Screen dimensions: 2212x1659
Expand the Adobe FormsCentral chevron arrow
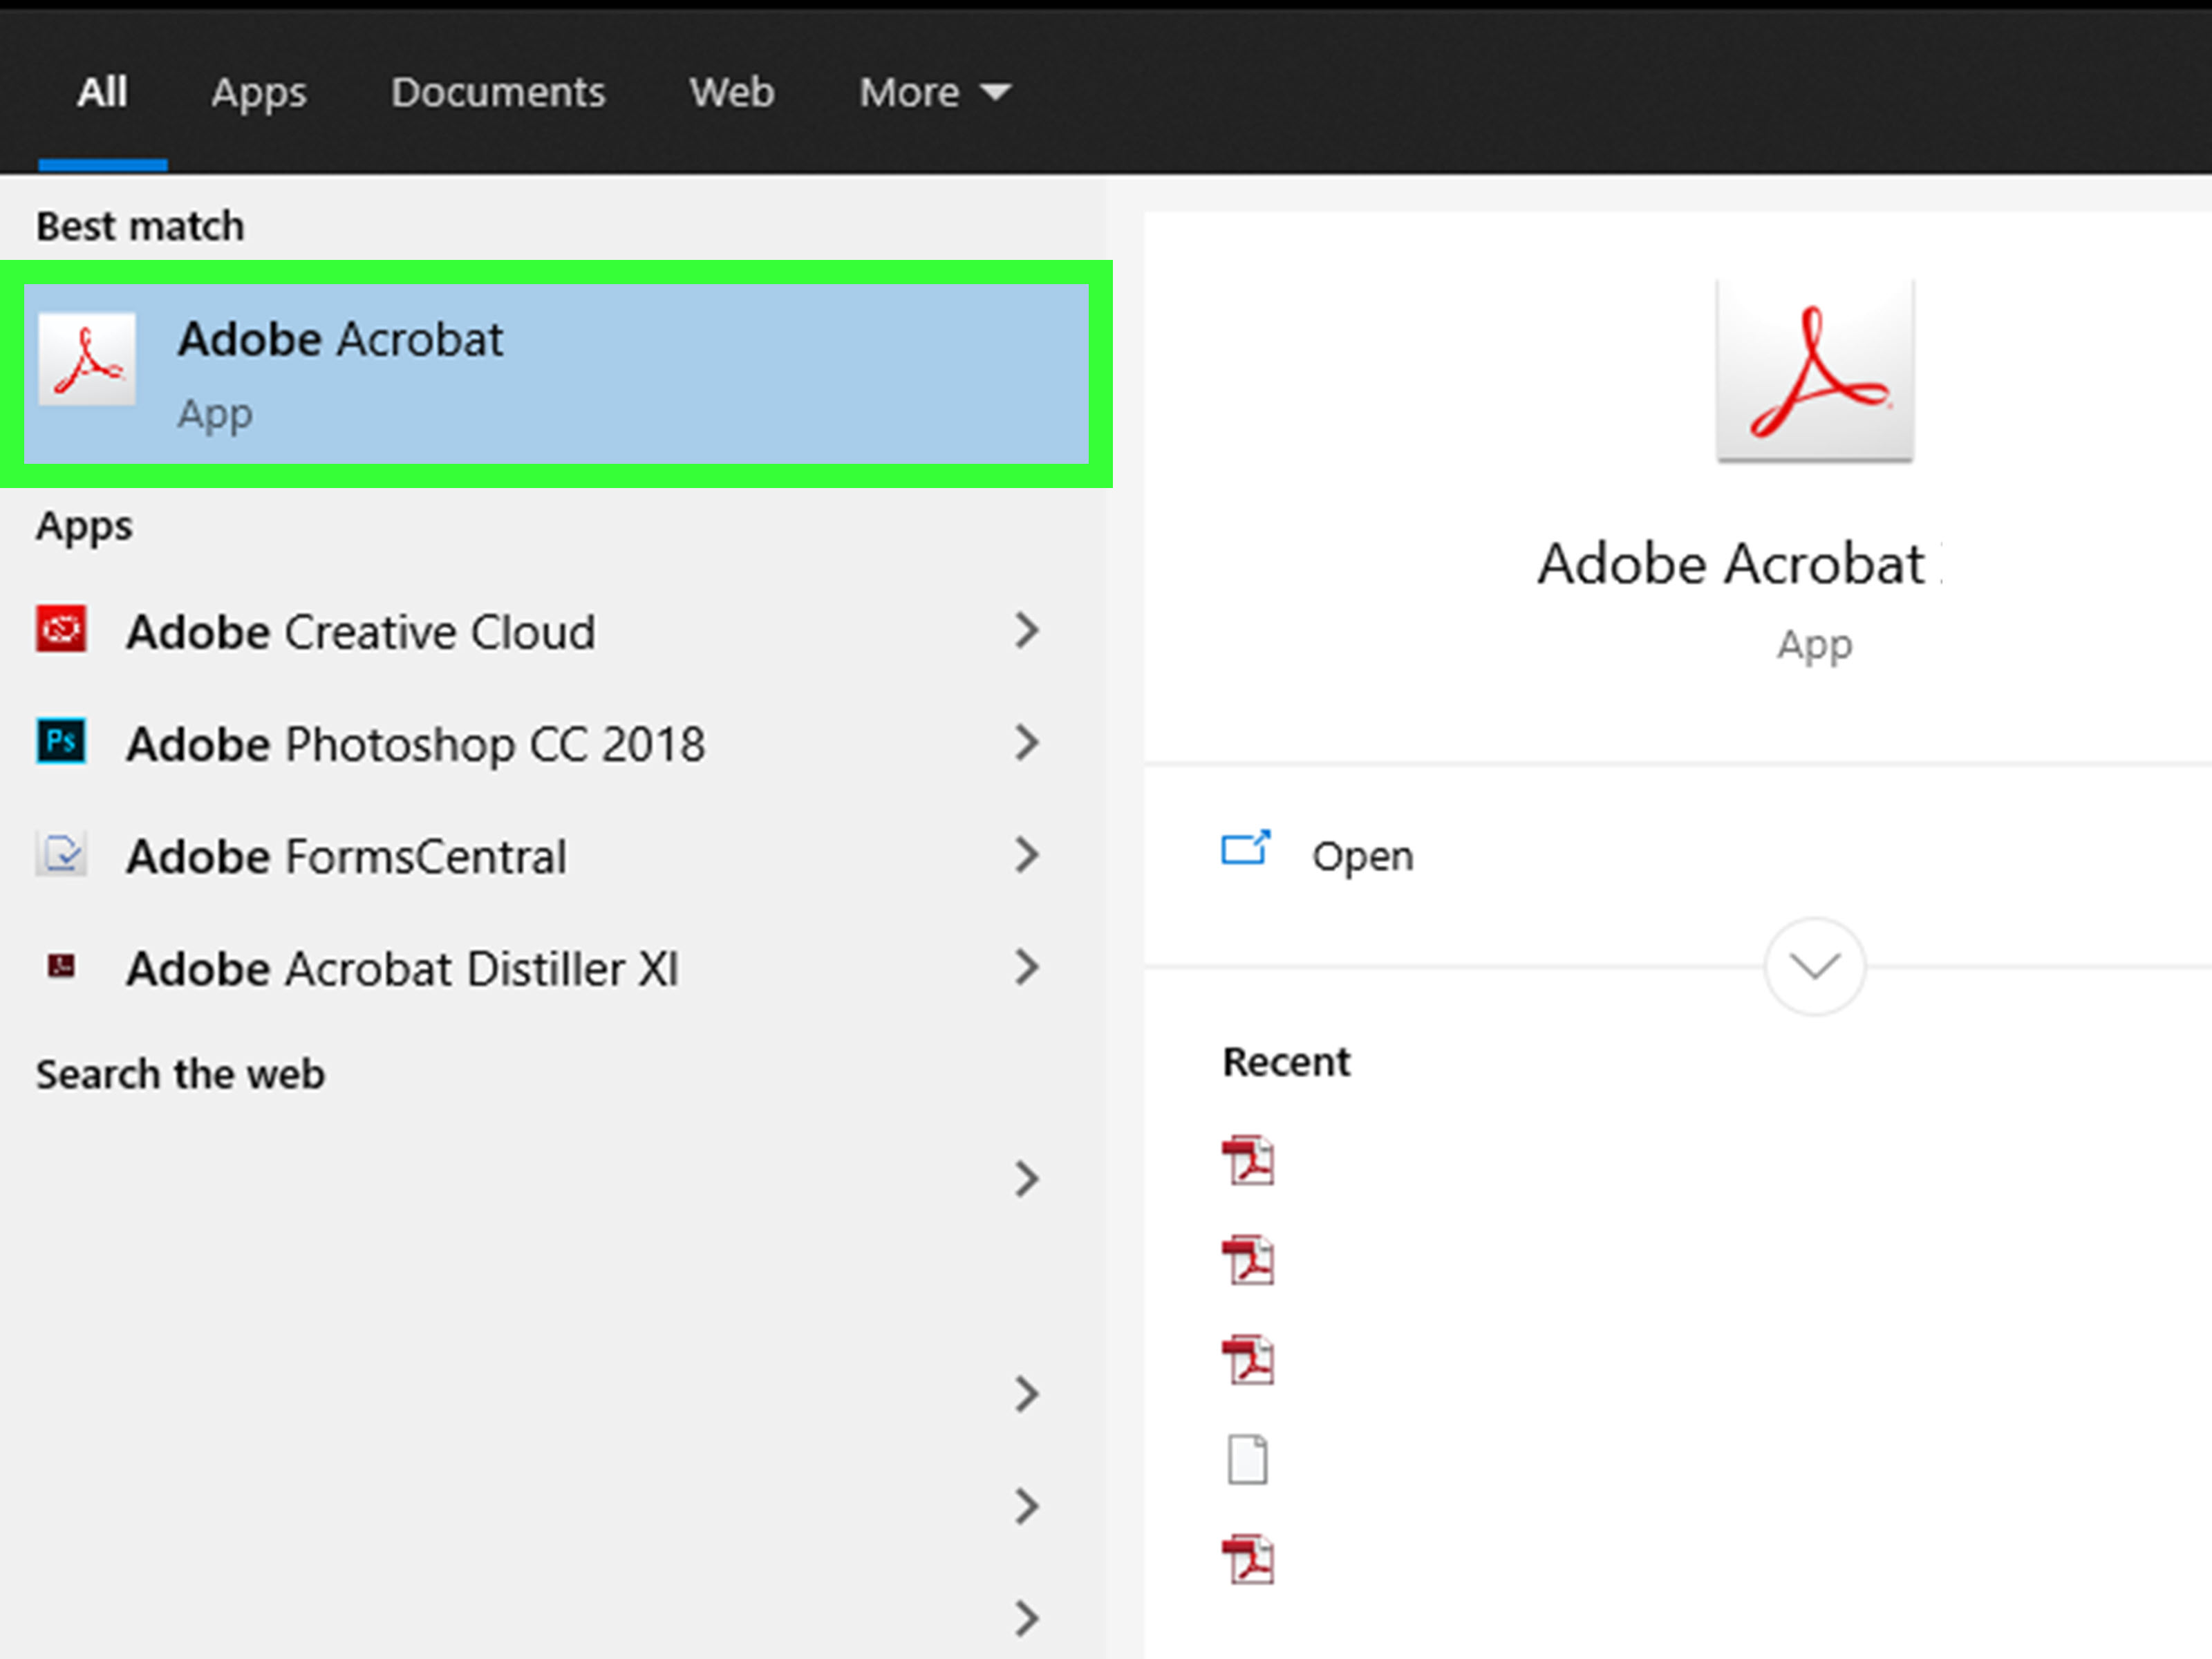(x=1027, y=855)
